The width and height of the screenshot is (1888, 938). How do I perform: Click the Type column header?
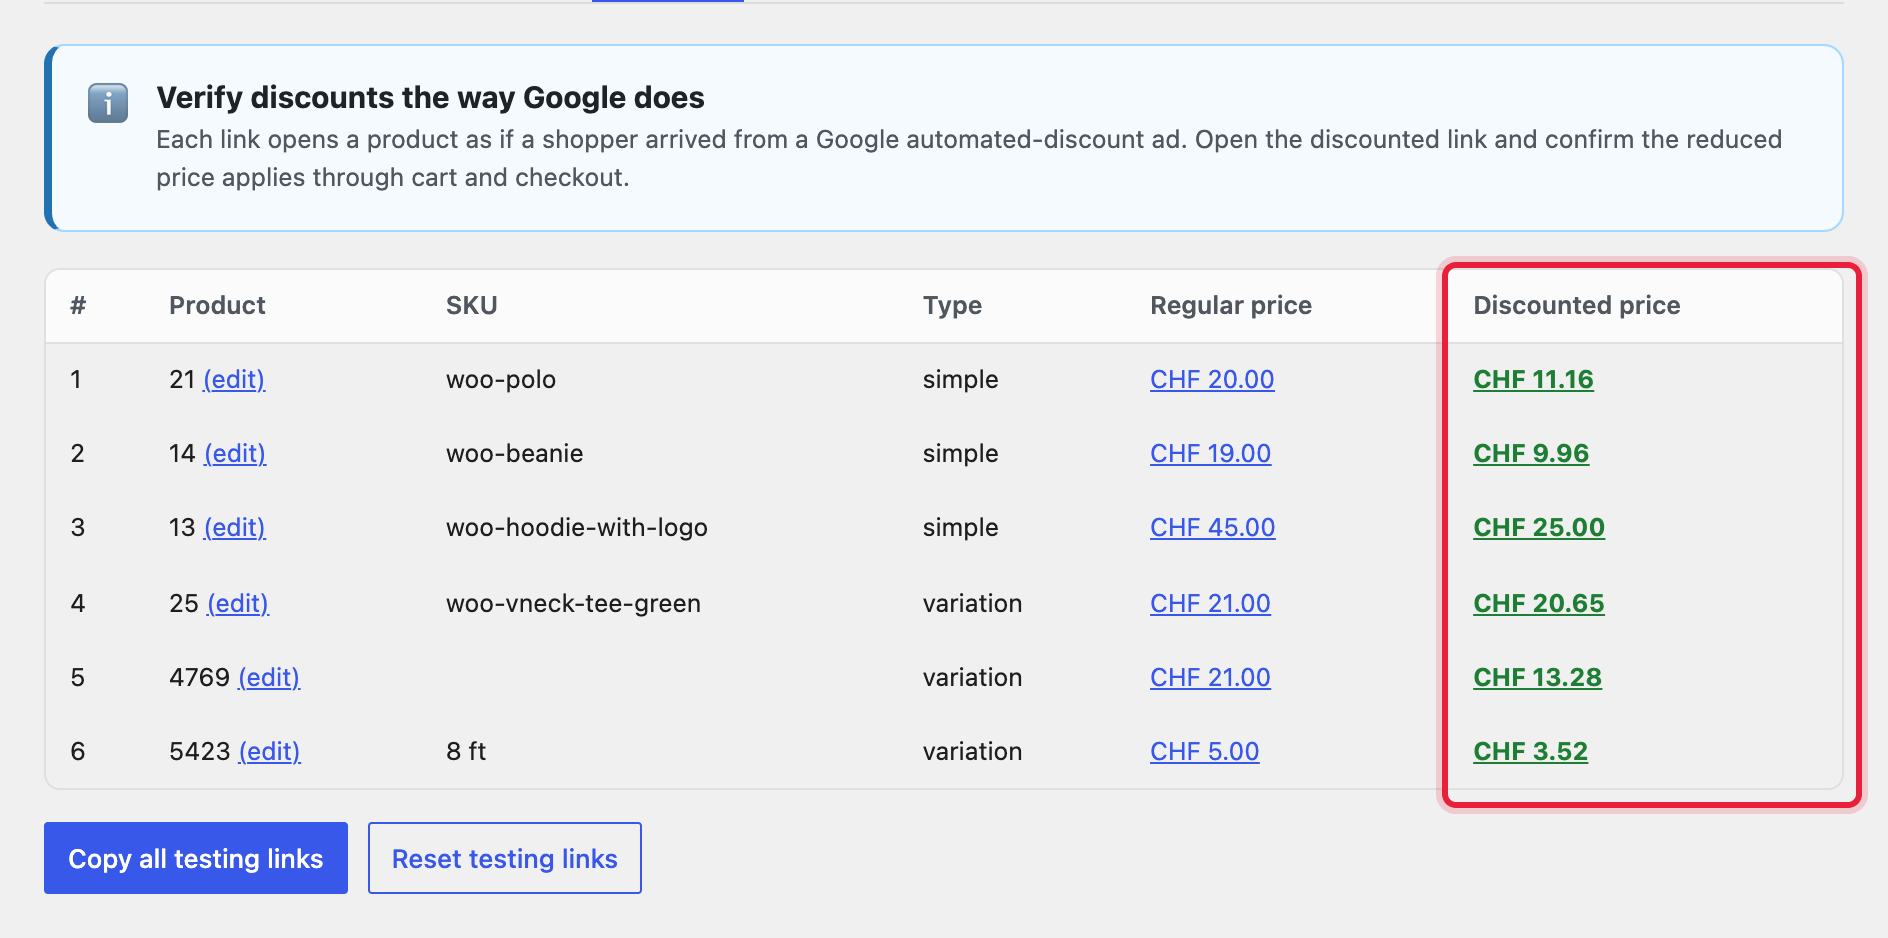tap(952, 306)
